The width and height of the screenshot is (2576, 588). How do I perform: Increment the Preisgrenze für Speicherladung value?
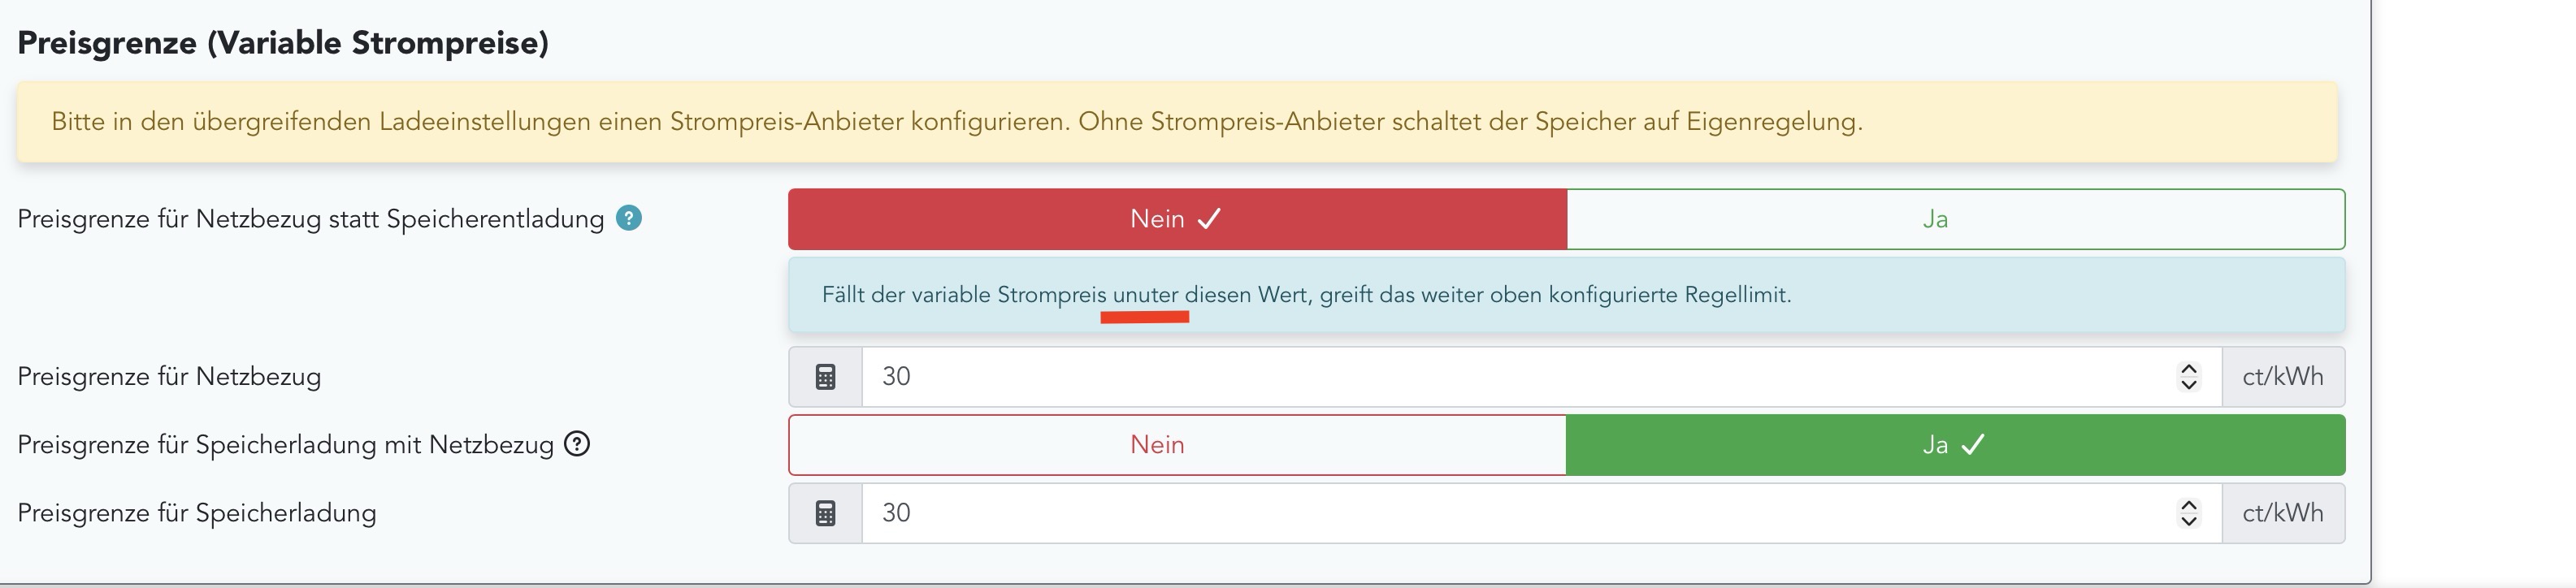click(2188, 505)
